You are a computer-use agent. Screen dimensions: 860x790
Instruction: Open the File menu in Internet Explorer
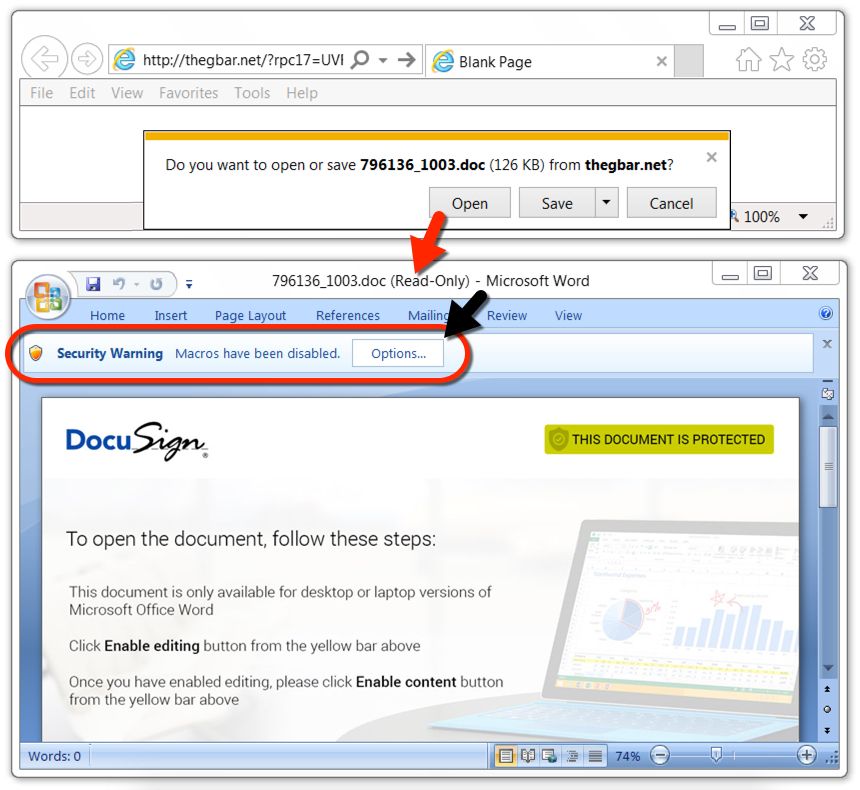pyautogui.click(x=42, y=93)
